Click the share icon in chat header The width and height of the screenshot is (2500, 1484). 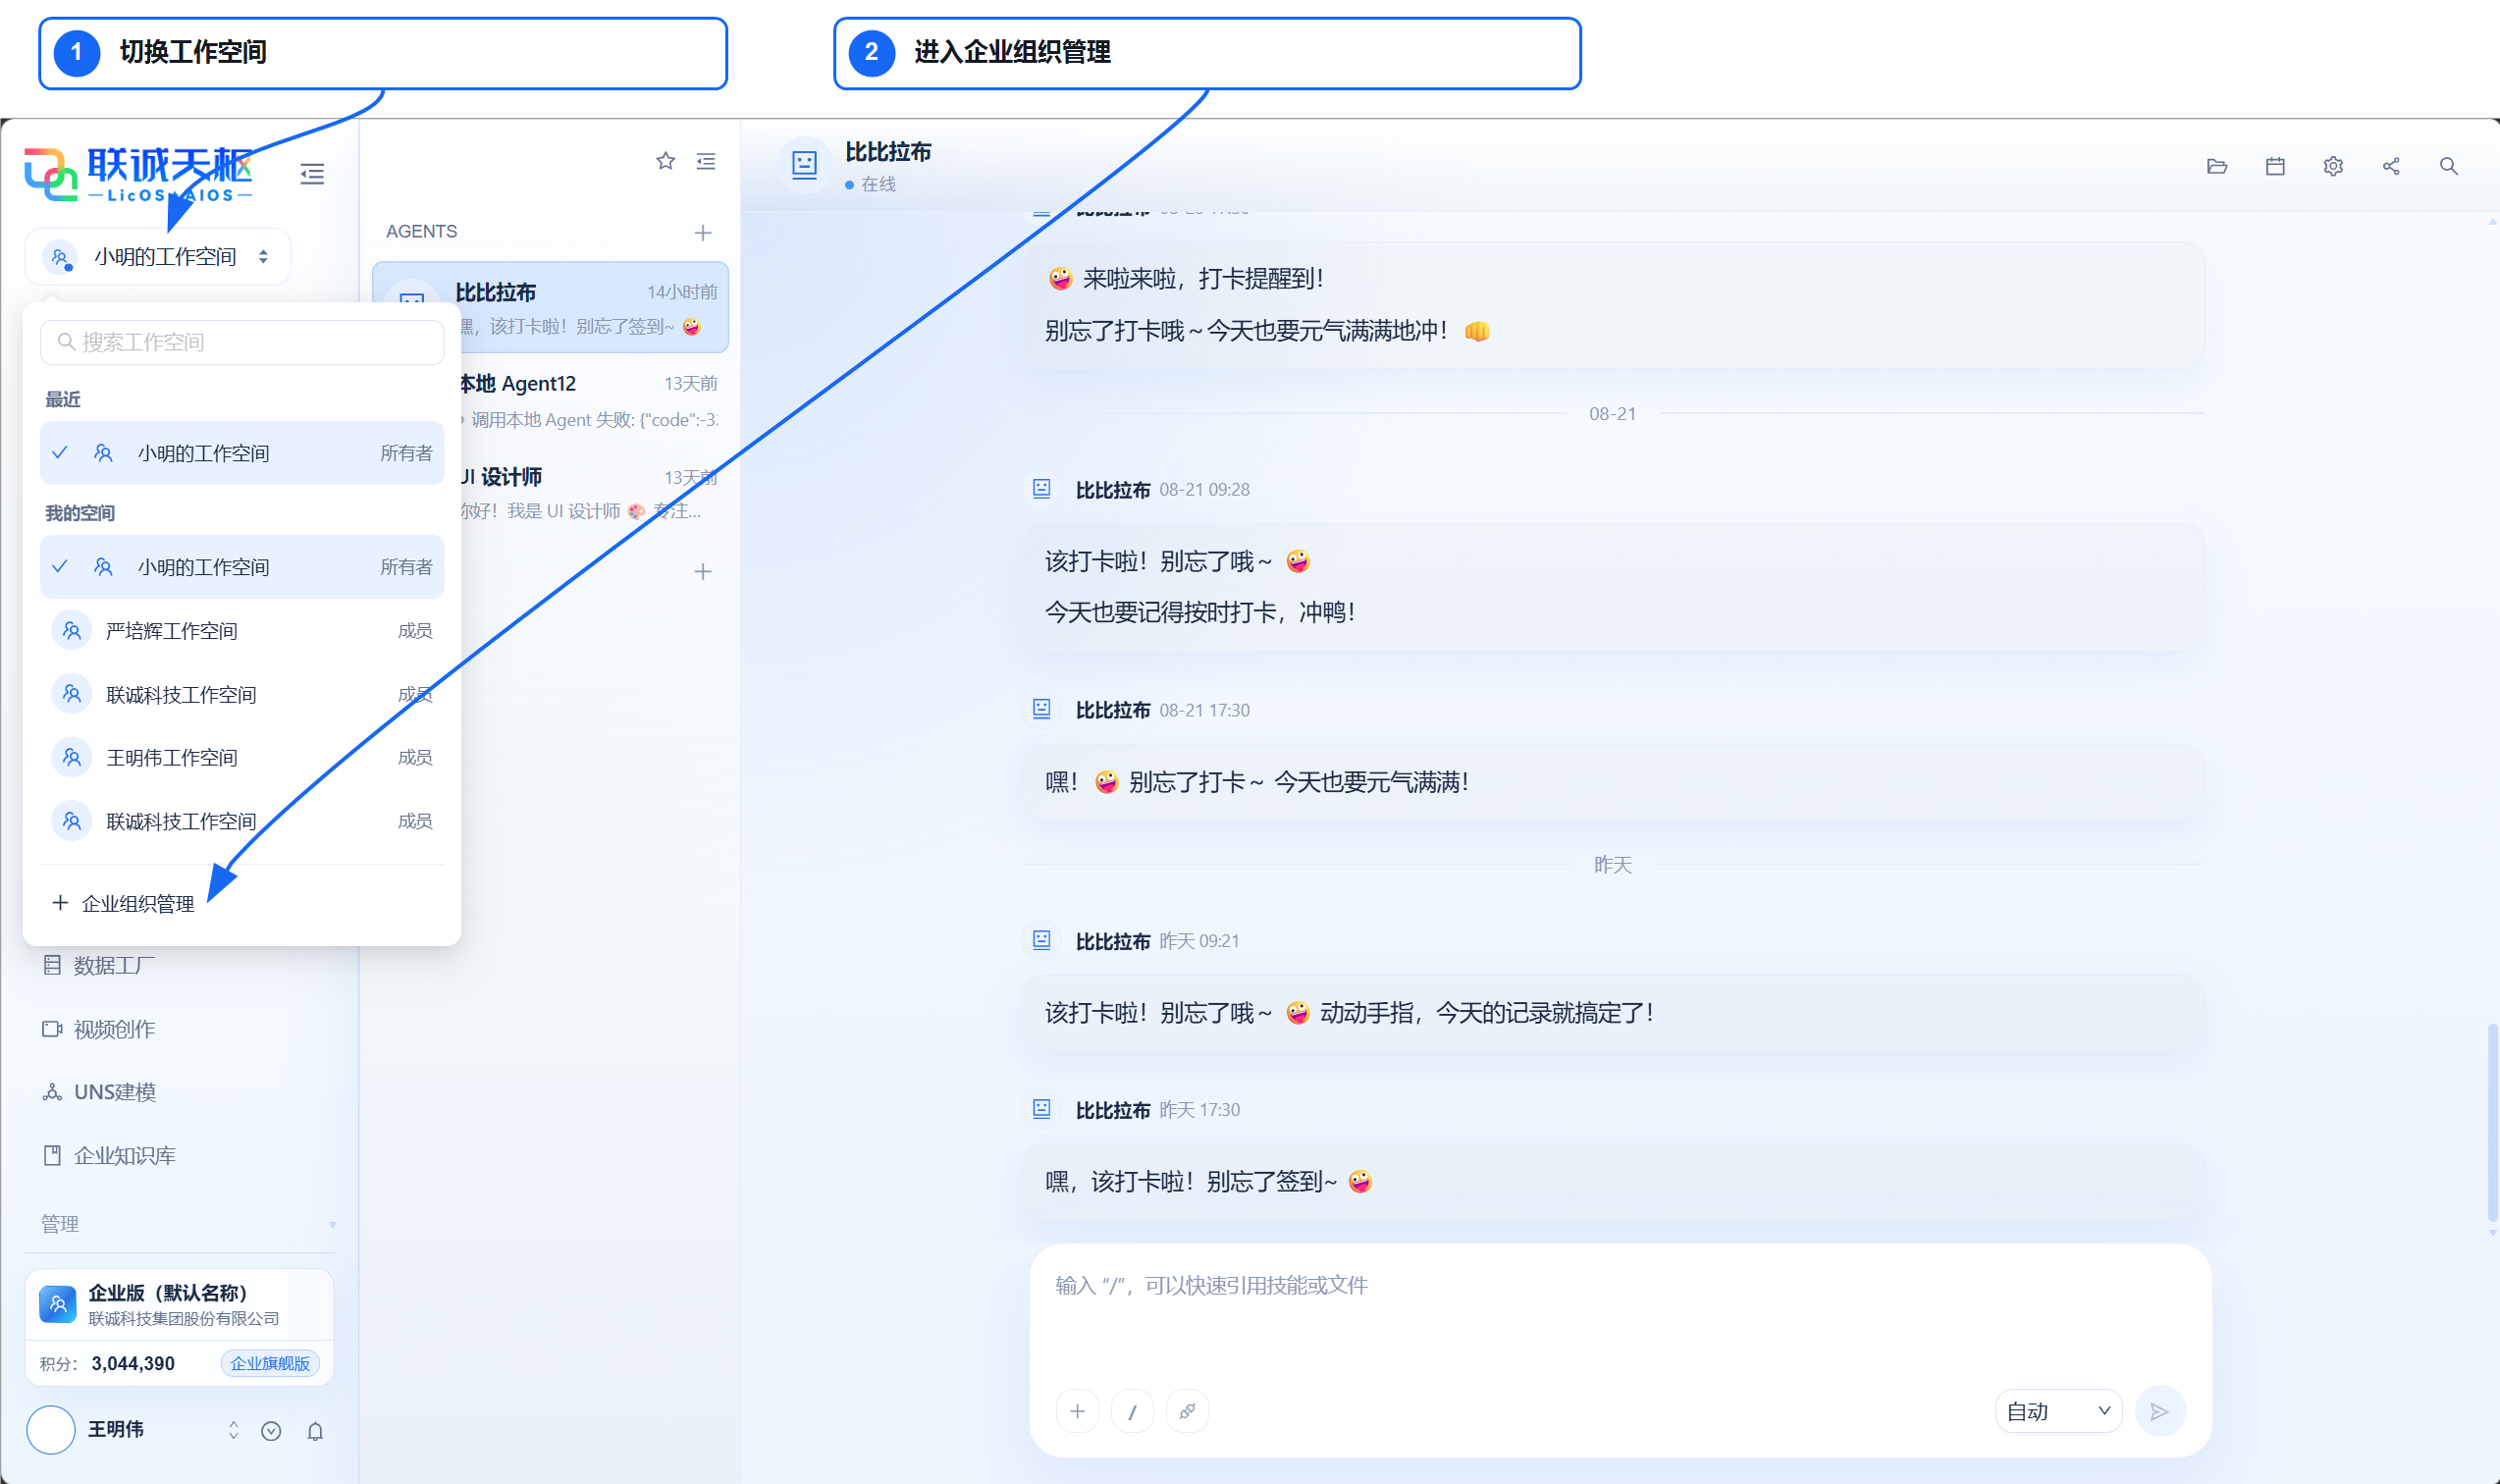(x=2391, y=166)
